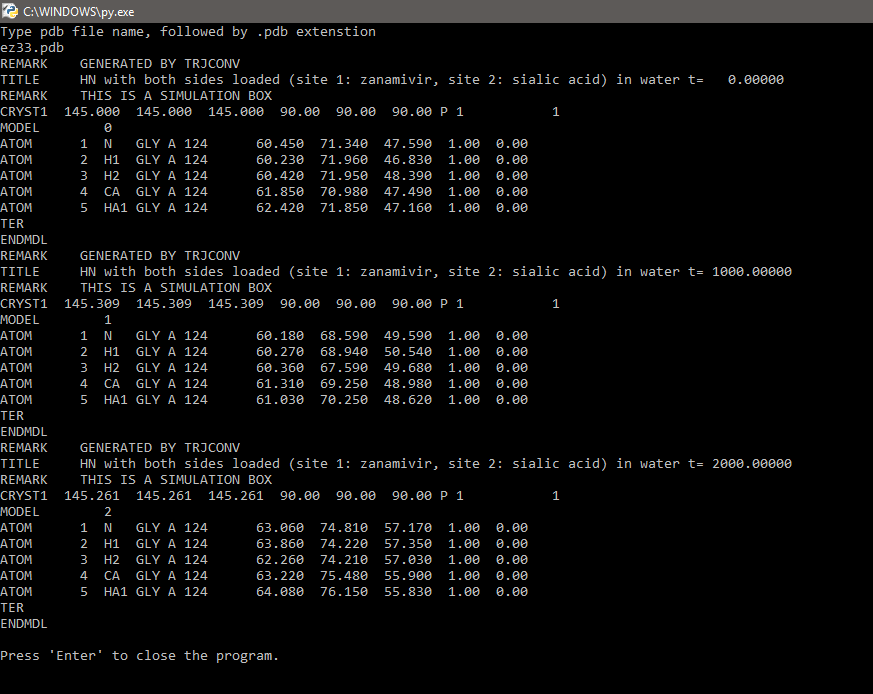Screen dimensions: 873x694
Task: Click the CRYST1 value '145.261' first column
Action: click(92, 496)
